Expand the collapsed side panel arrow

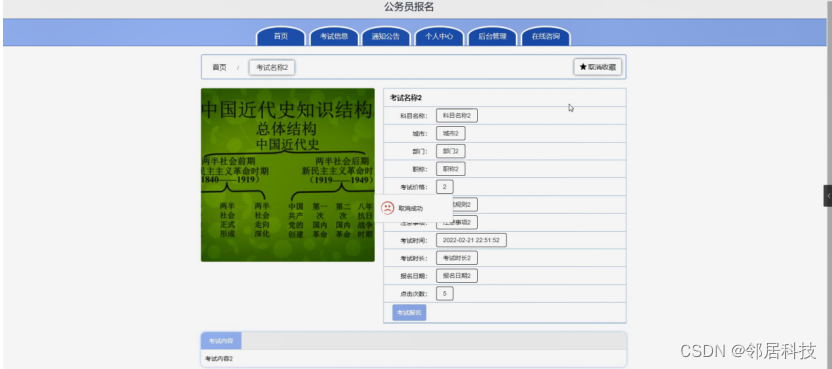828,196
